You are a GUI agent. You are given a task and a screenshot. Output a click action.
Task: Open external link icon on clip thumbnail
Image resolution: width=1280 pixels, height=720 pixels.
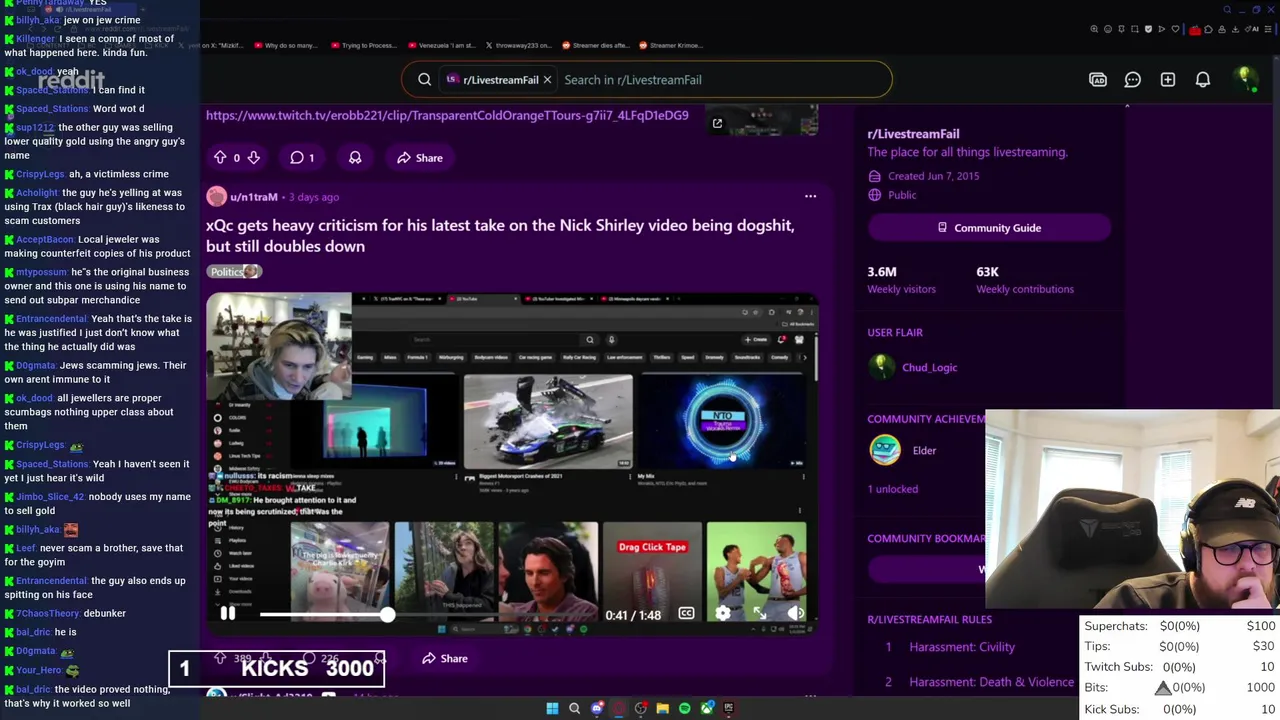coord(717,124)
